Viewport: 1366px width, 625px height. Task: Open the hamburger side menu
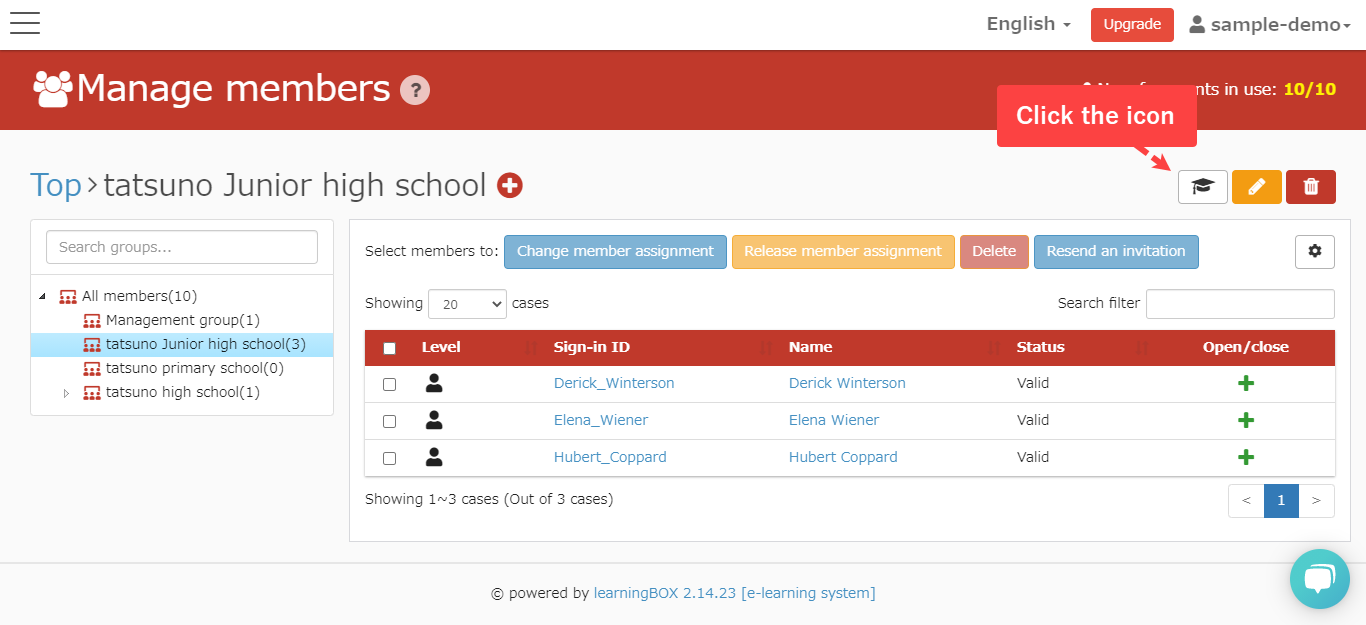(25, 24)
